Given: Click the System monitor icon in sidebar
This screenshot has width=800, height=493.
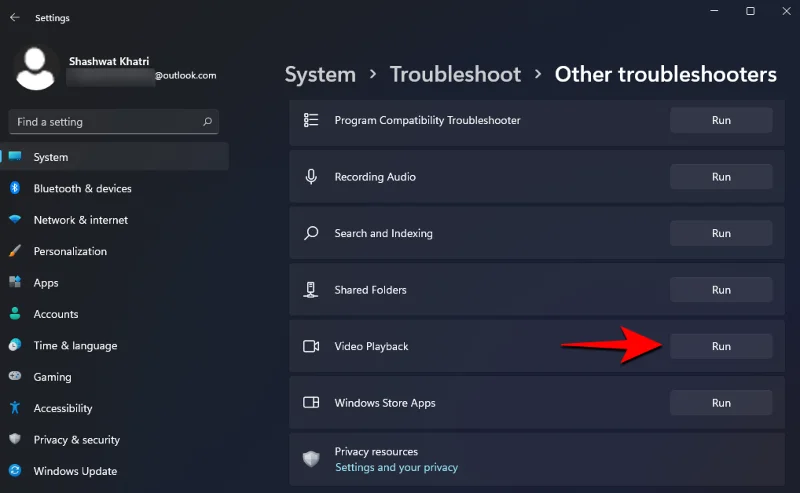Looking at the screenshot, I should (15, 156).
